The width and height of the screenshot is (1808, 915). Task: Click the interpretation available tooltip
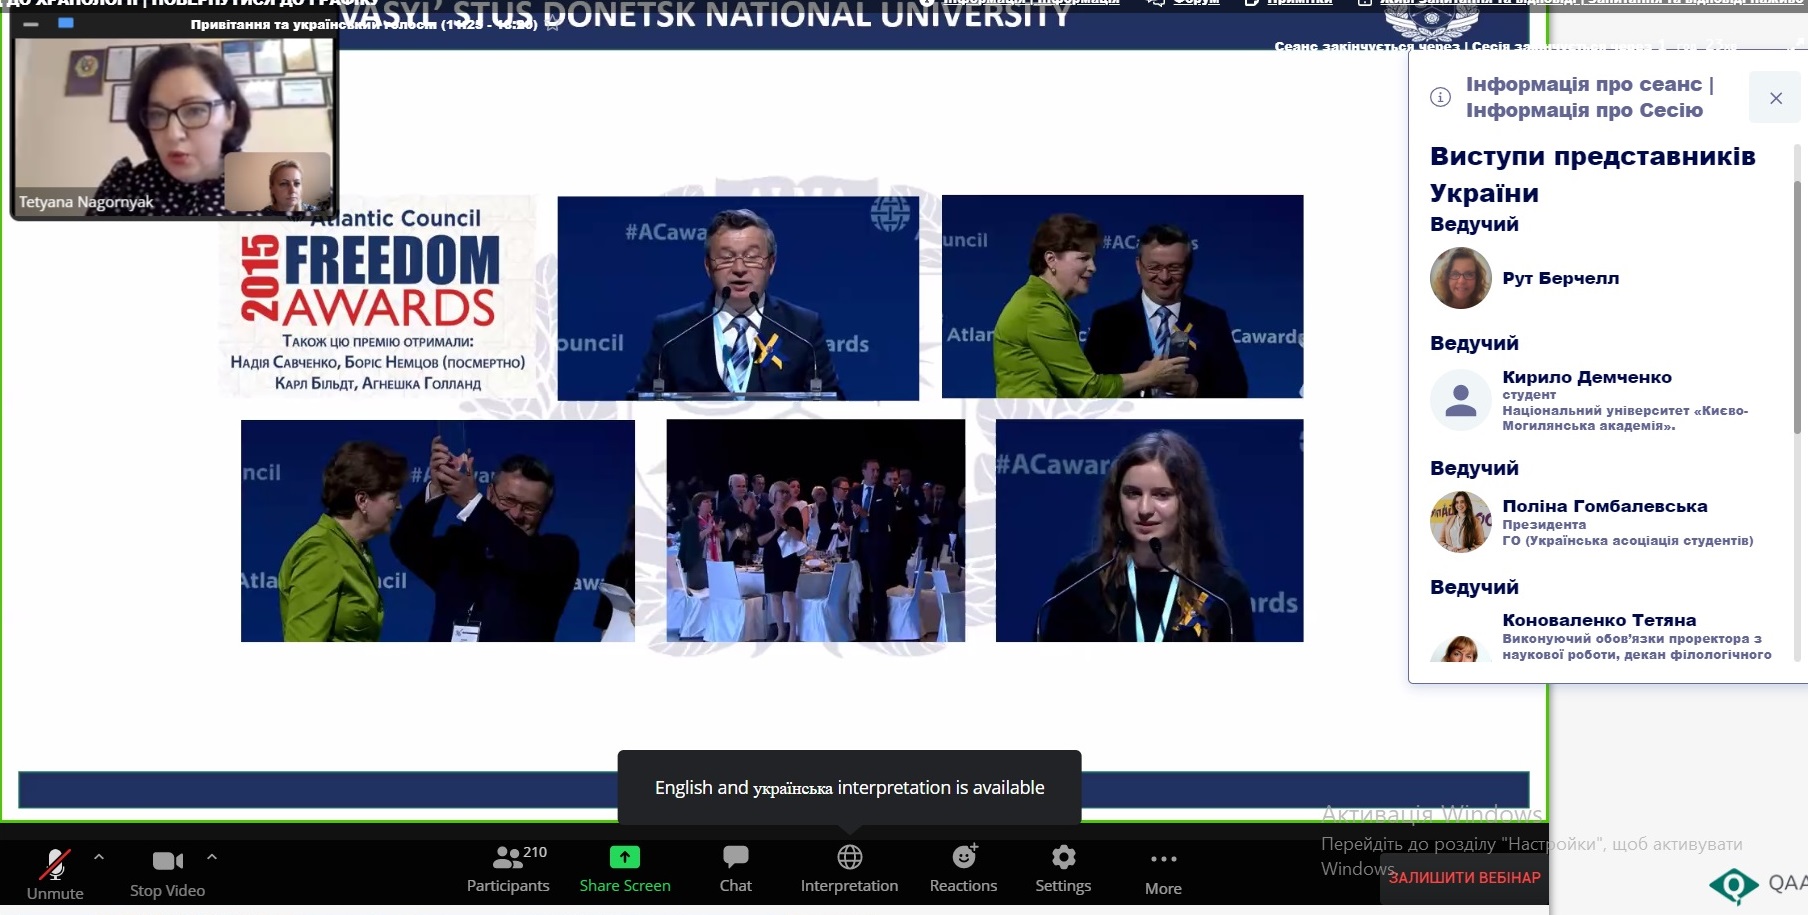coord(849,788)
